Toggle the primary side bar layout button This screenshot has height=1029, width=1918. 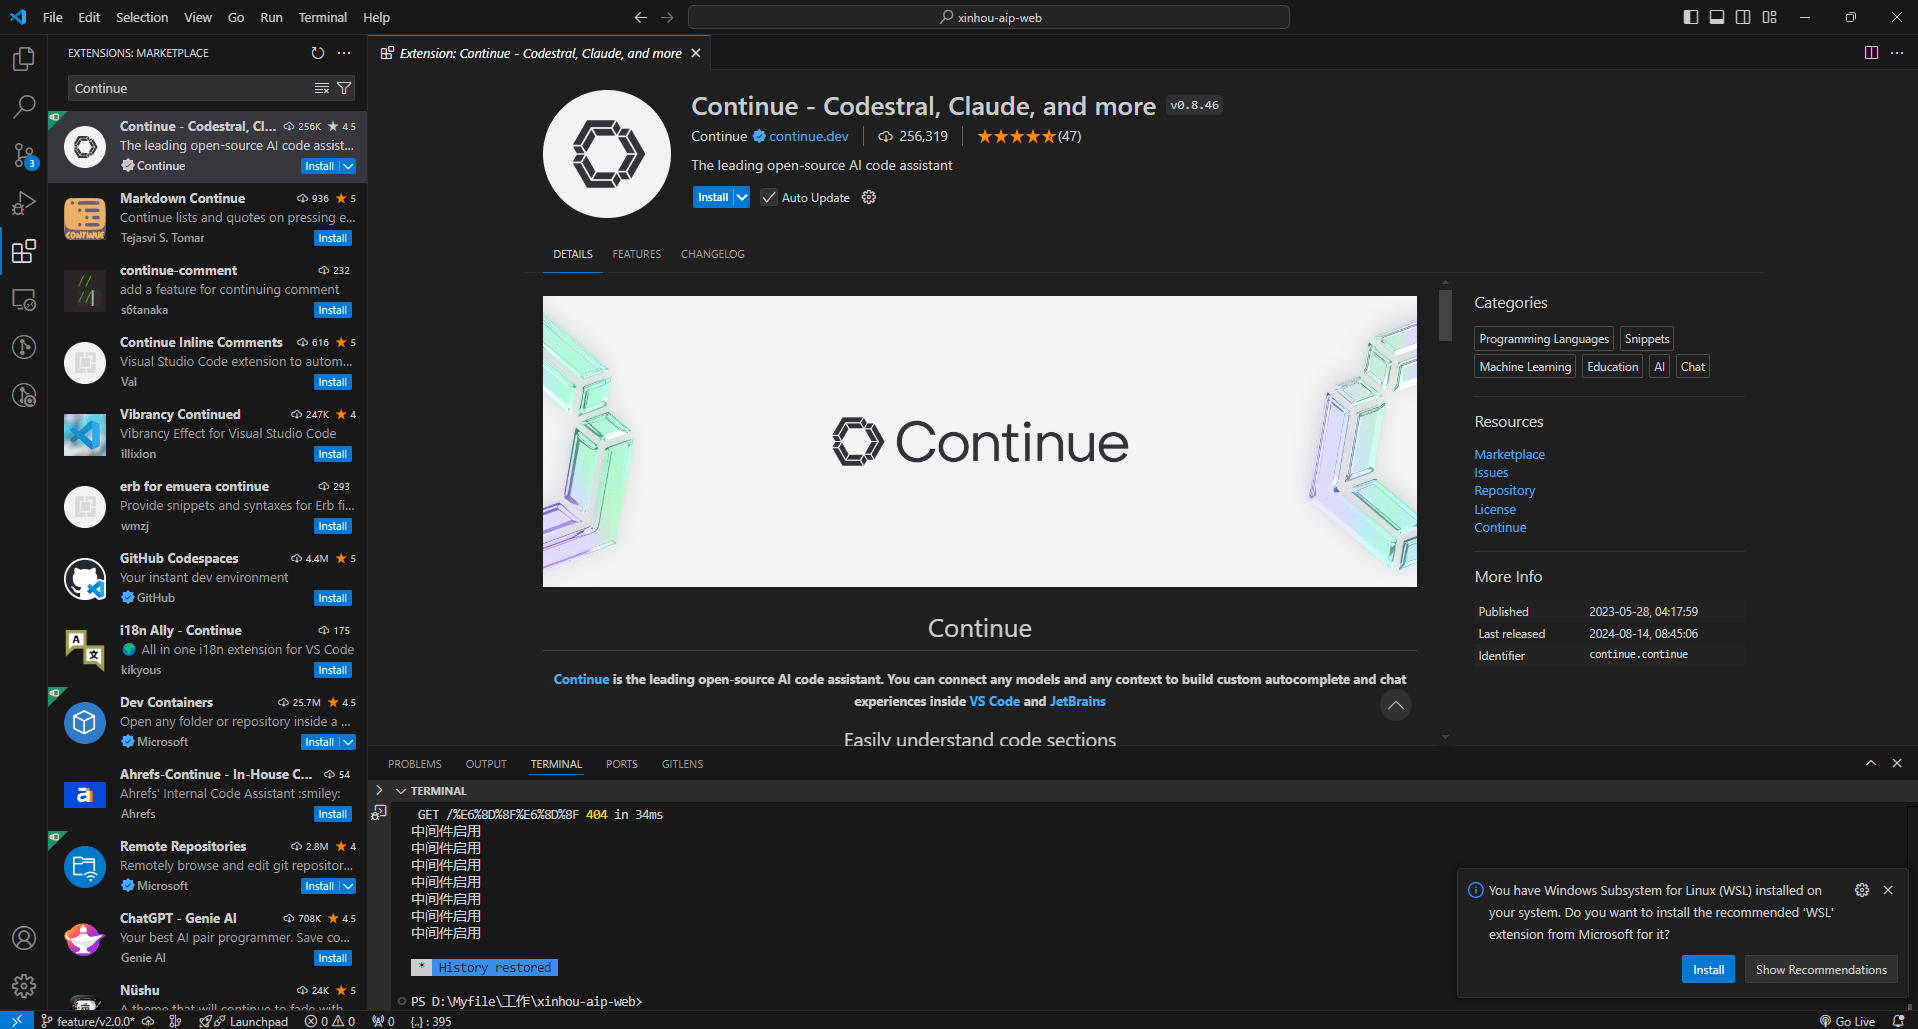pyautogui.click(x=1691, y=17)
